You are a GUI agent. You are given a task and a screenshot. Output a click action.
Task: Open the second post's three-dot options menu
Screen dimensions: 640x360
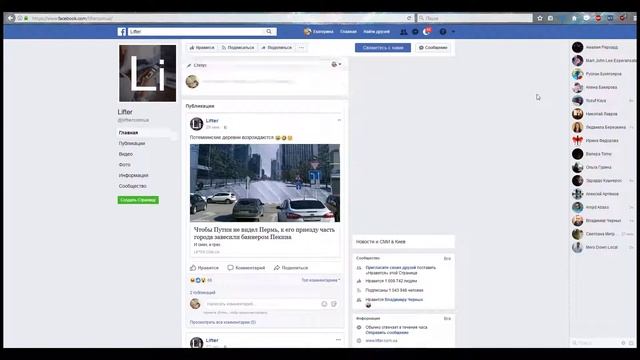[x=338, y=340]
